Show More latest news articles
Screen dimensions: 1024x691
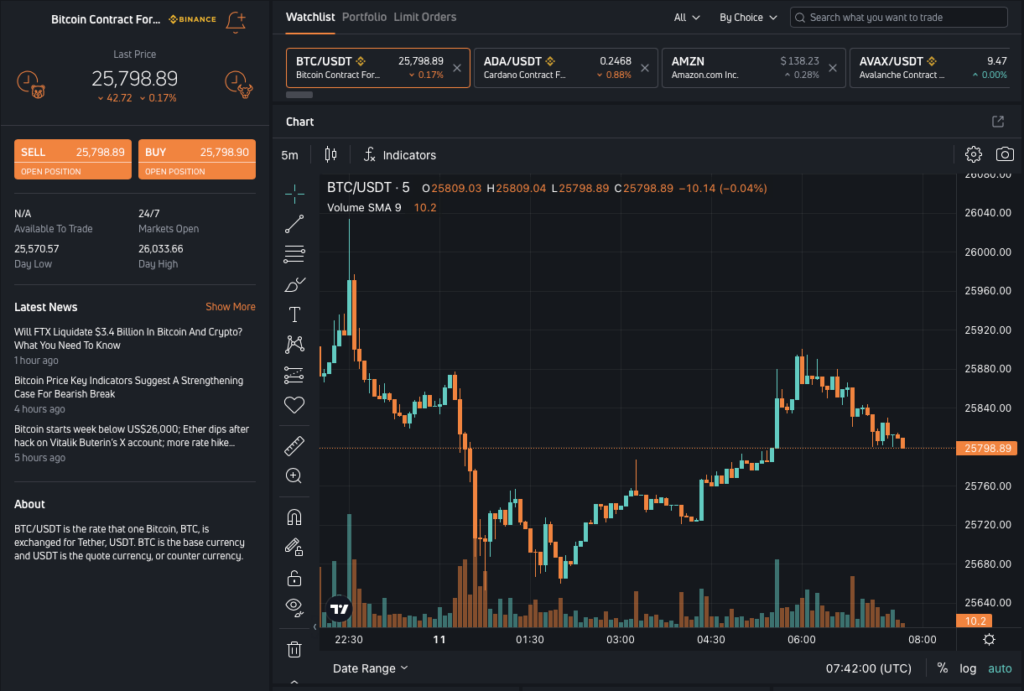230,306
